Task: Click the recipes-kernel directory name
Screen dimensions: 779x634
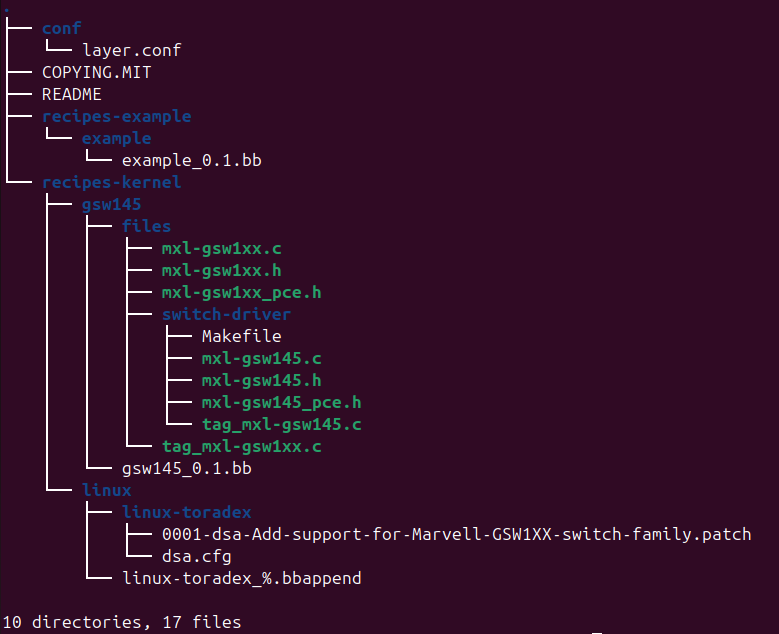Action: [111, 182]
